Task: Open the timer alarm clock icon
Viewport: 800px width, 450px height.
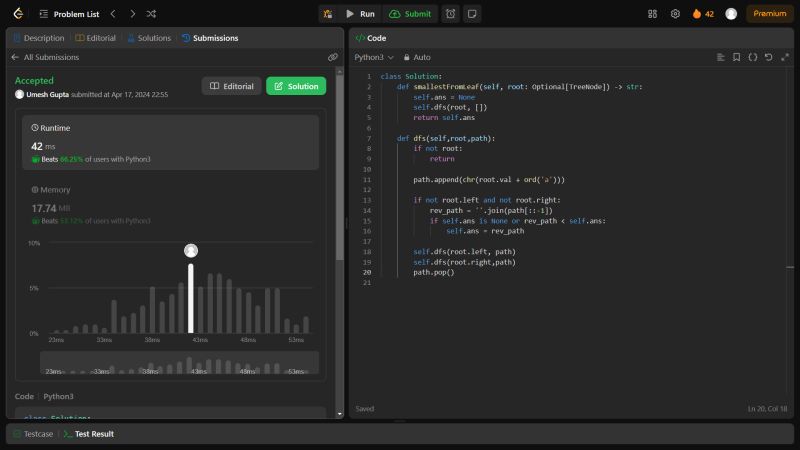Action: tap(451, 14)
